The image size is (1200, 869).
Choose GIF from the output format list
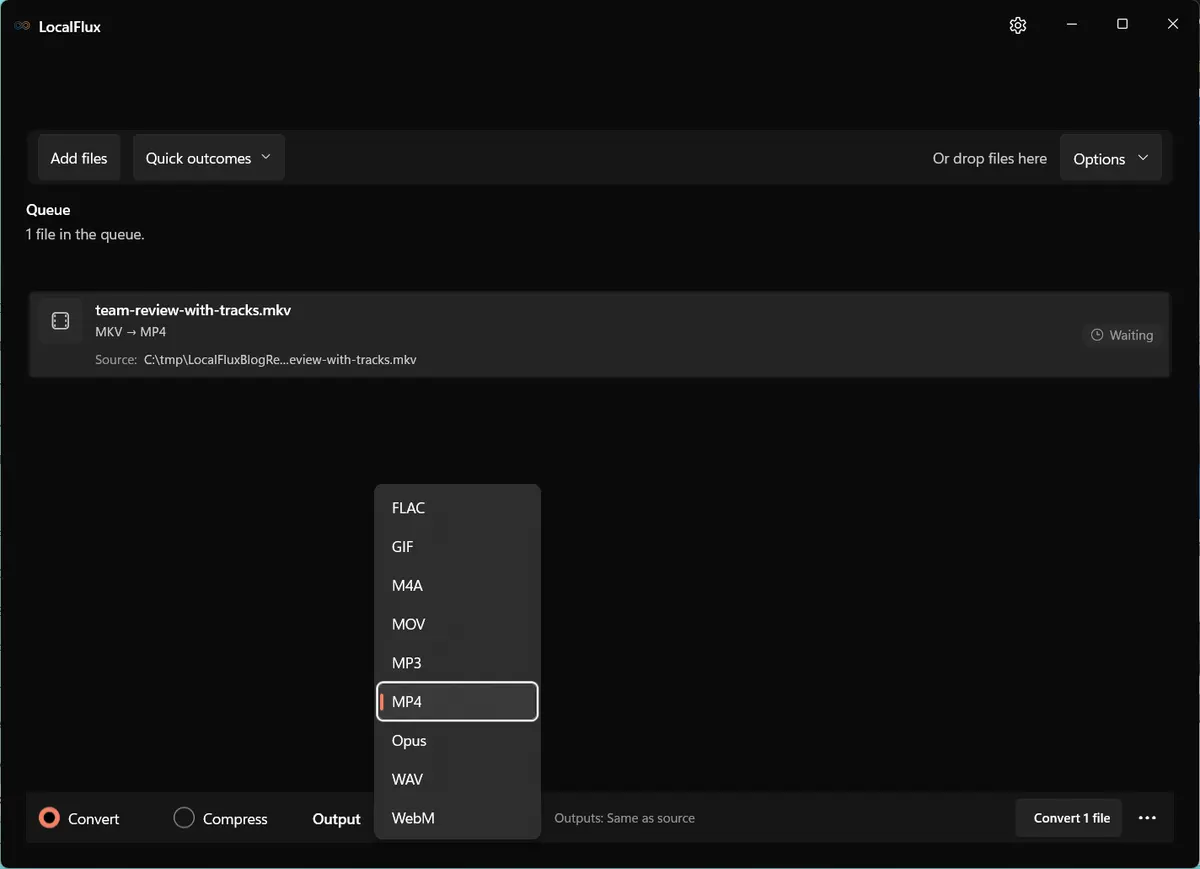pos(457,547)
